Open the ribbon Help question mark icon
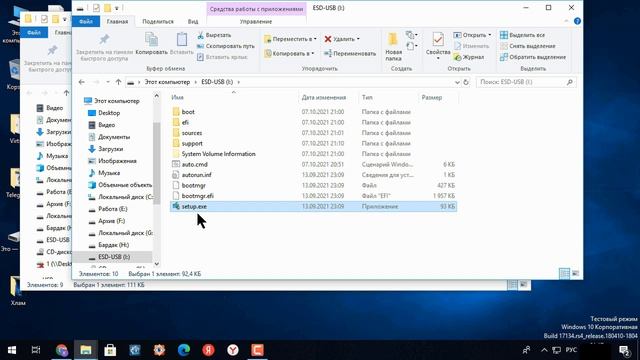 tap(577, 21)
